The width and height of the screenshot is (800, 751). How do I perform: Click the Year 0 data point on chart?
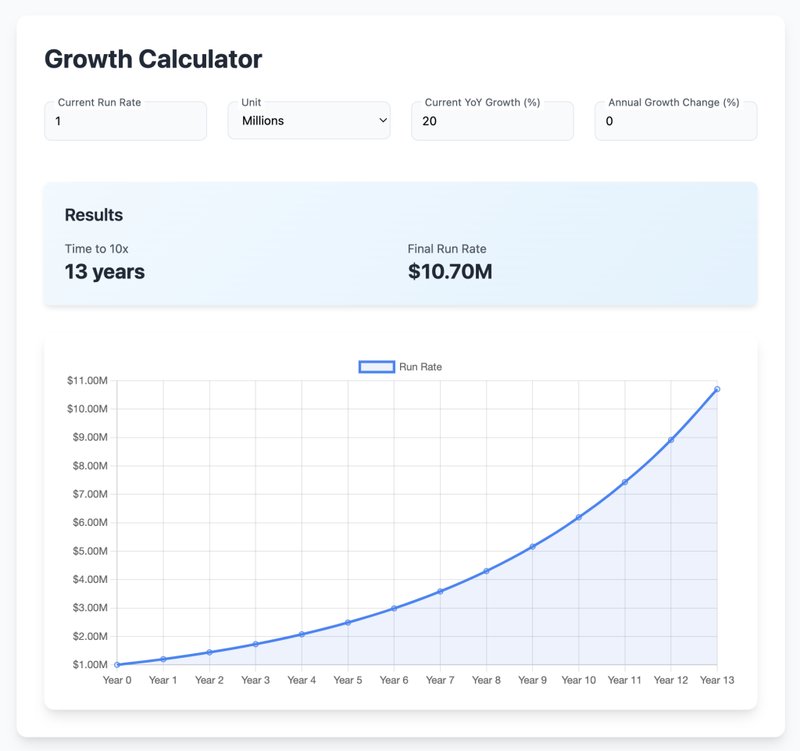[117, 664]
